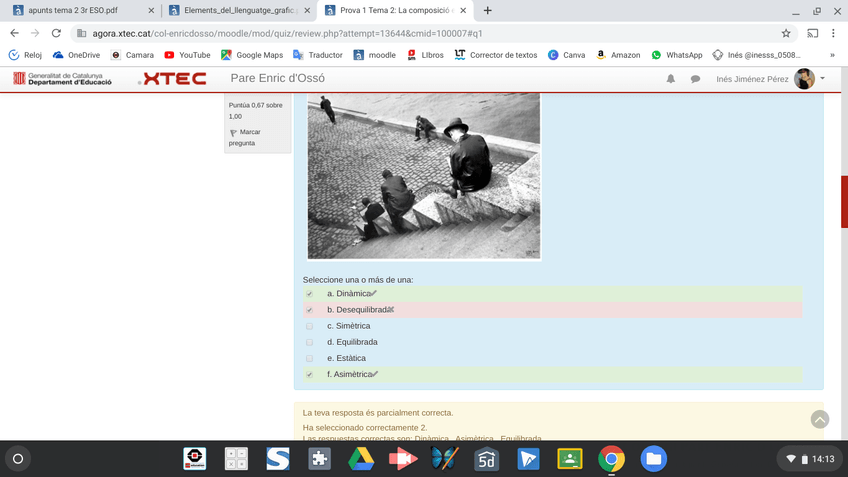Expand the user menu arrow by avatar

coord(823,78)
